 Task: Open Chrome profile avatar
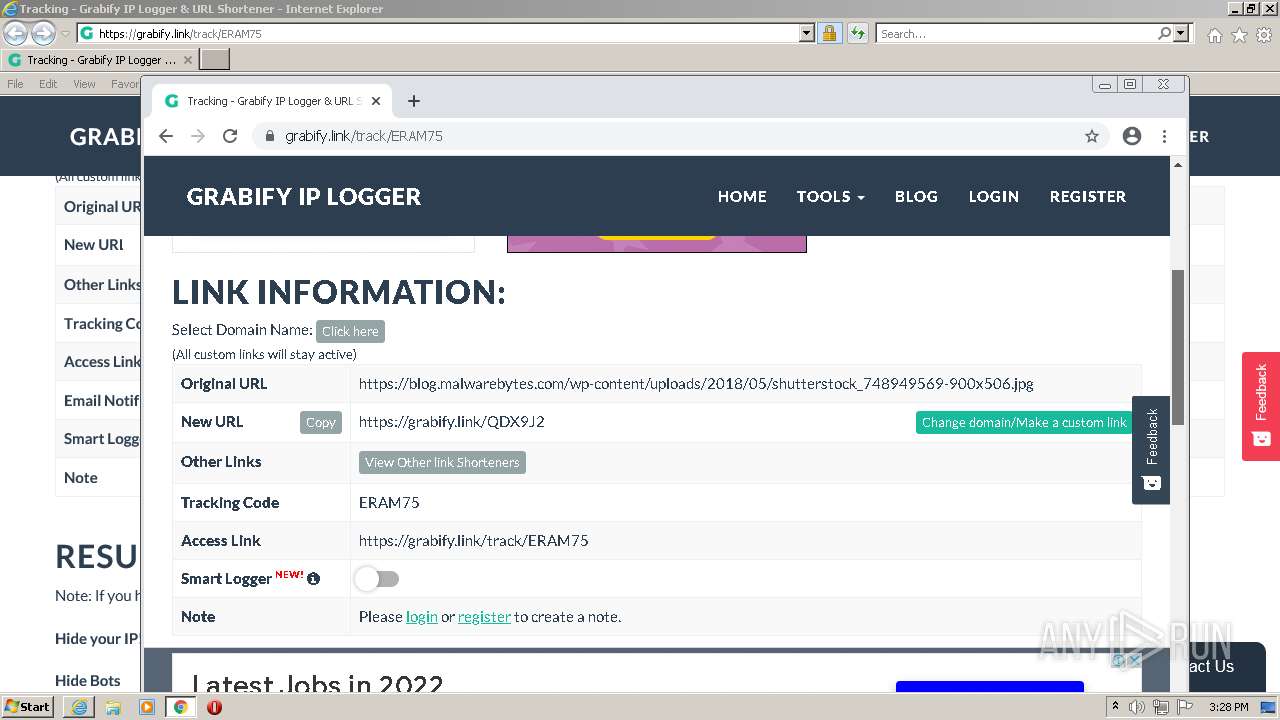(1132, 136)
